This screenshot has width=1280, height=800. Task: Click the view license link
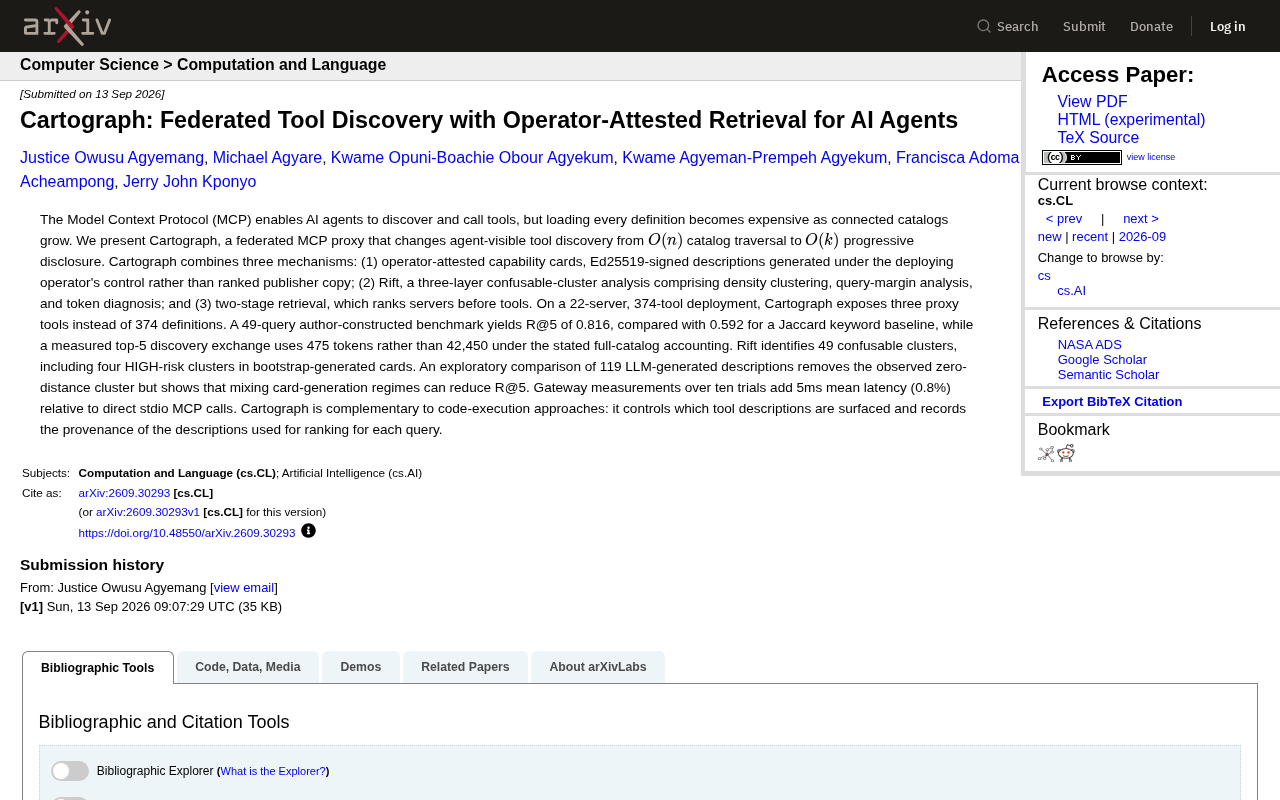pos(1151,157)
